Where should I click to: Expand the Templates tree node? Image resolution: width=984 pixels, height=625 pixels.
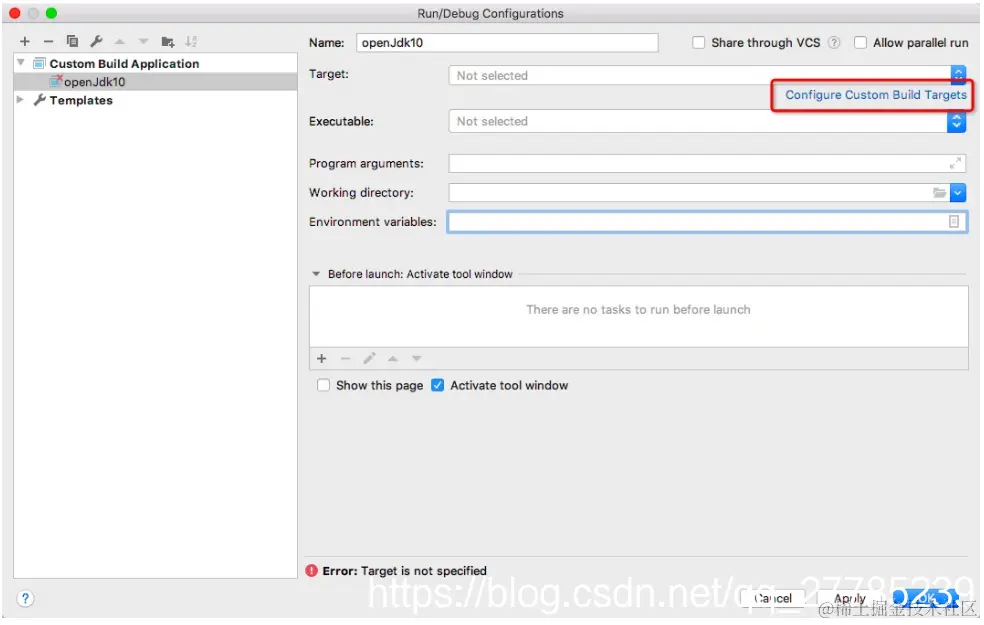tap(21, 100)
